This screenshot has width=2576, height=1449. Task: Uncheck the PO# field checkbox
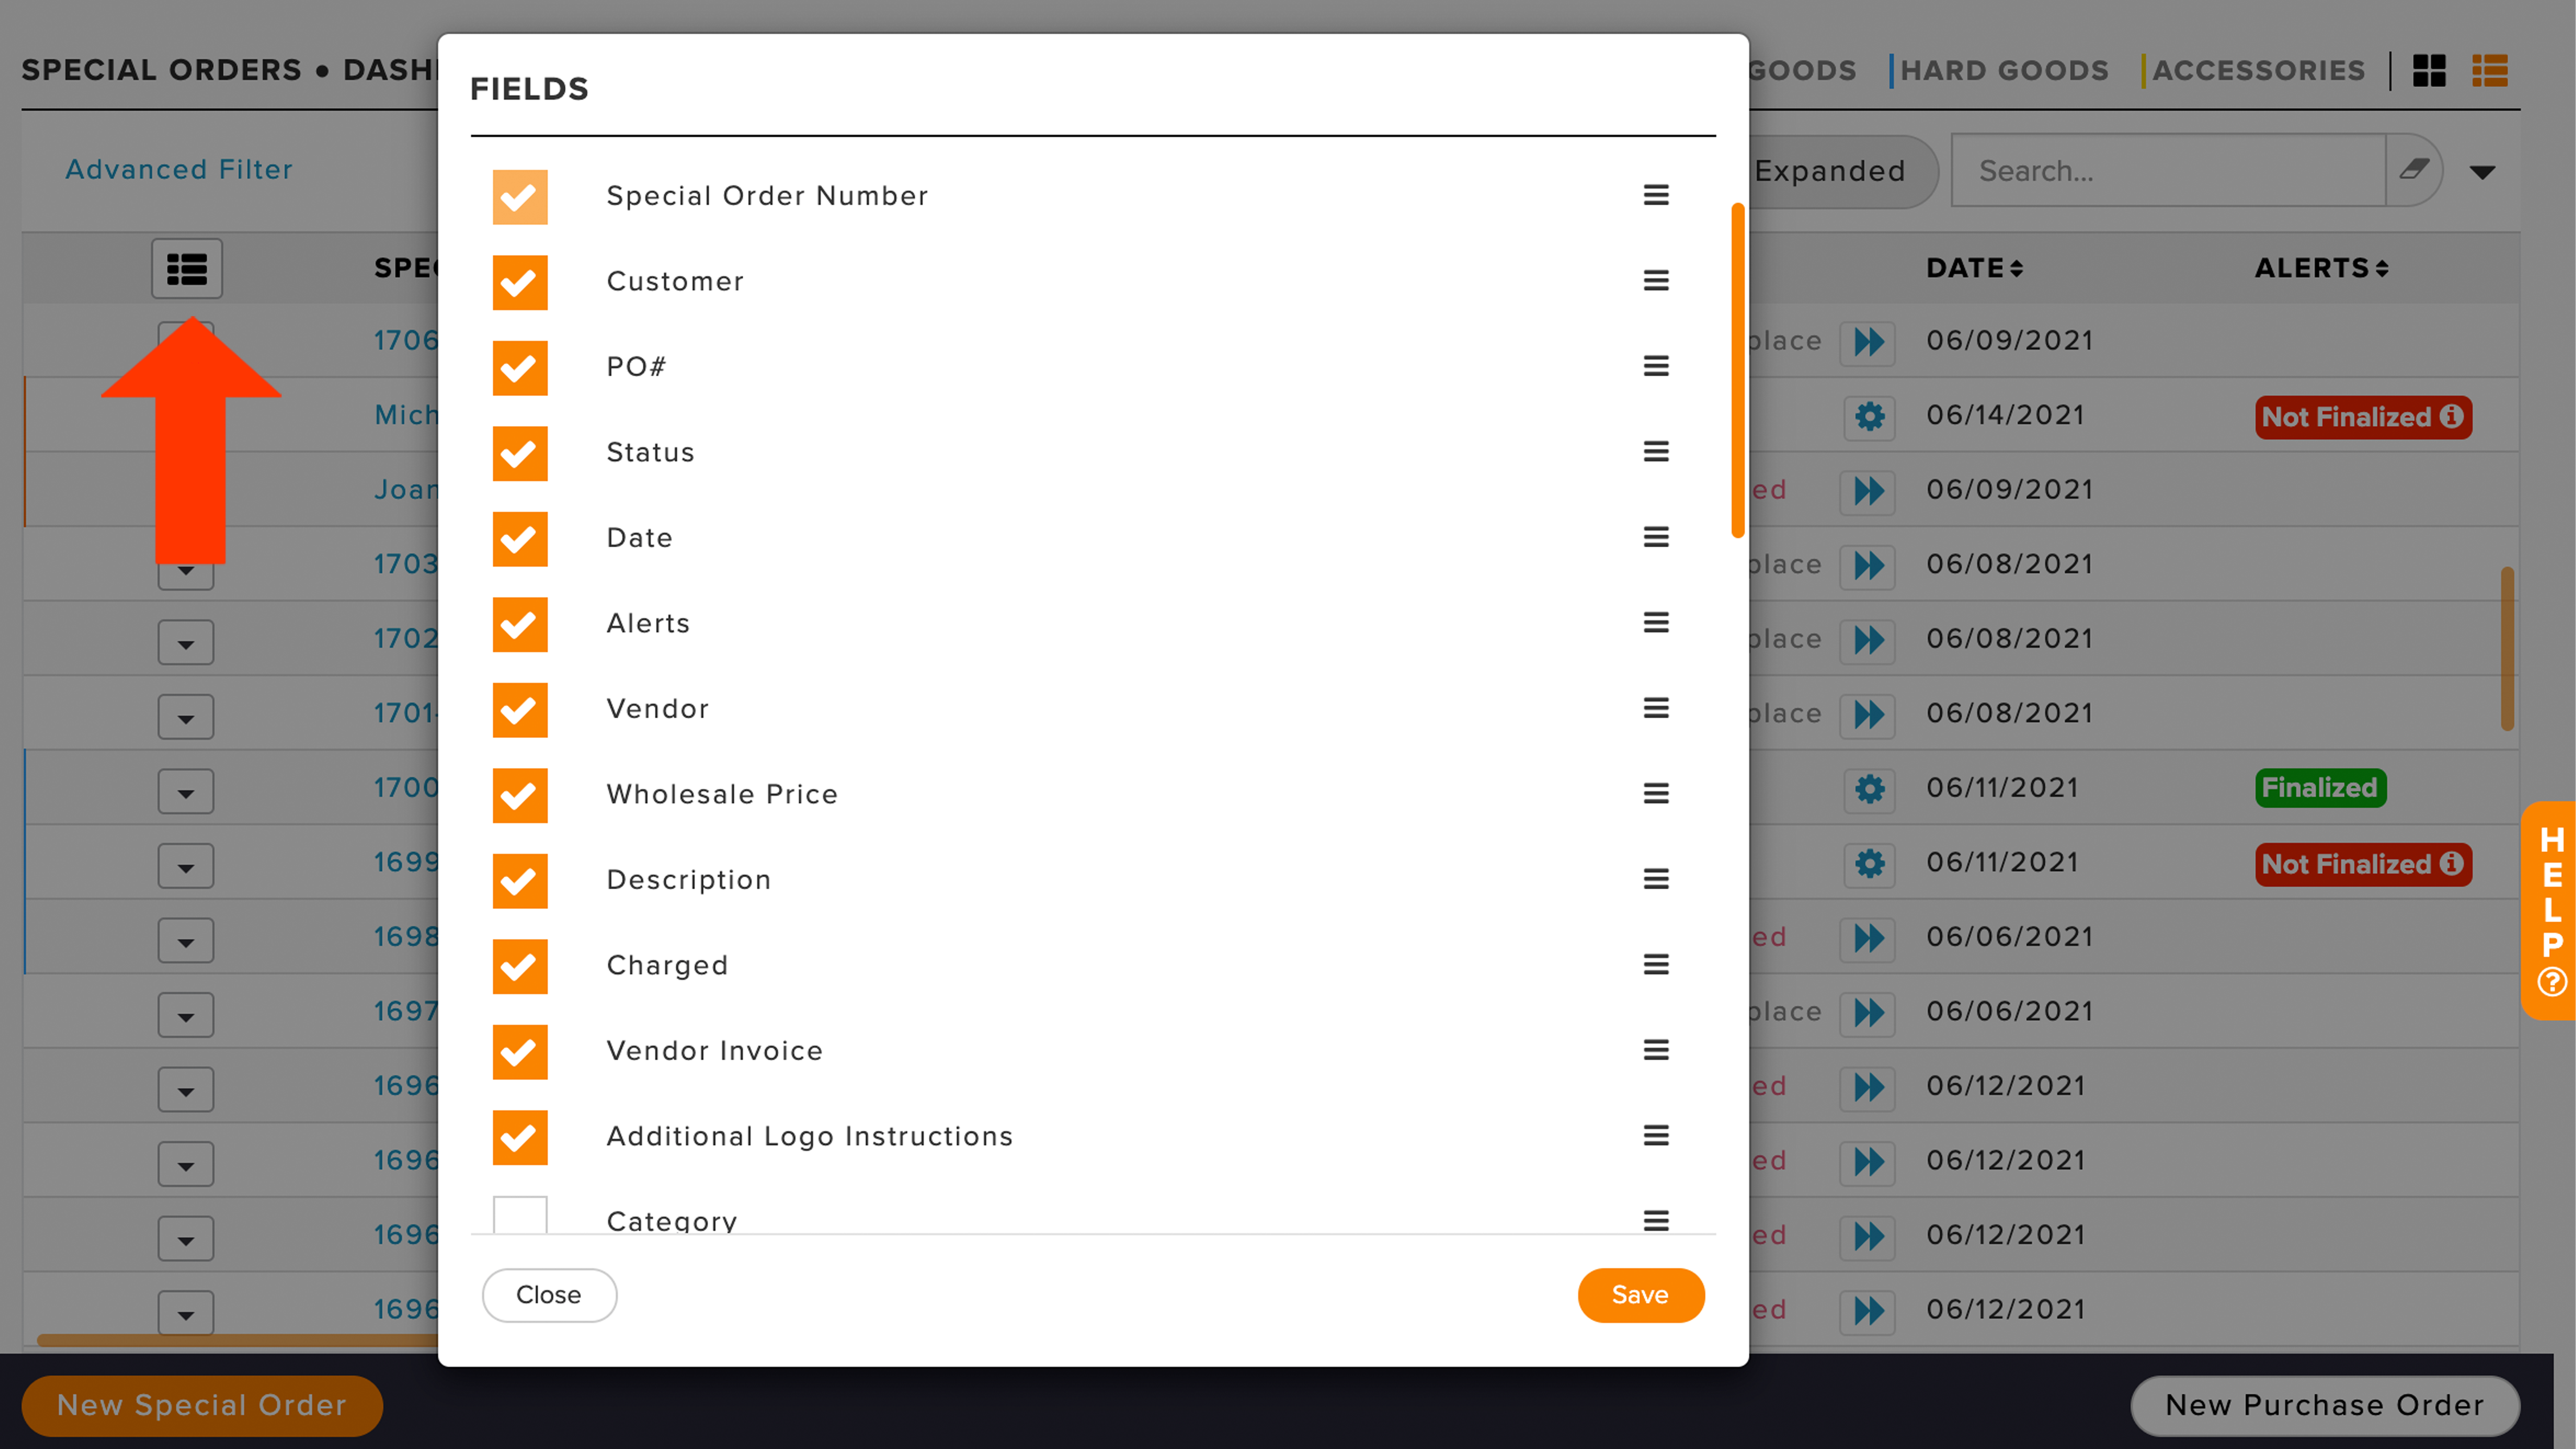520,367
